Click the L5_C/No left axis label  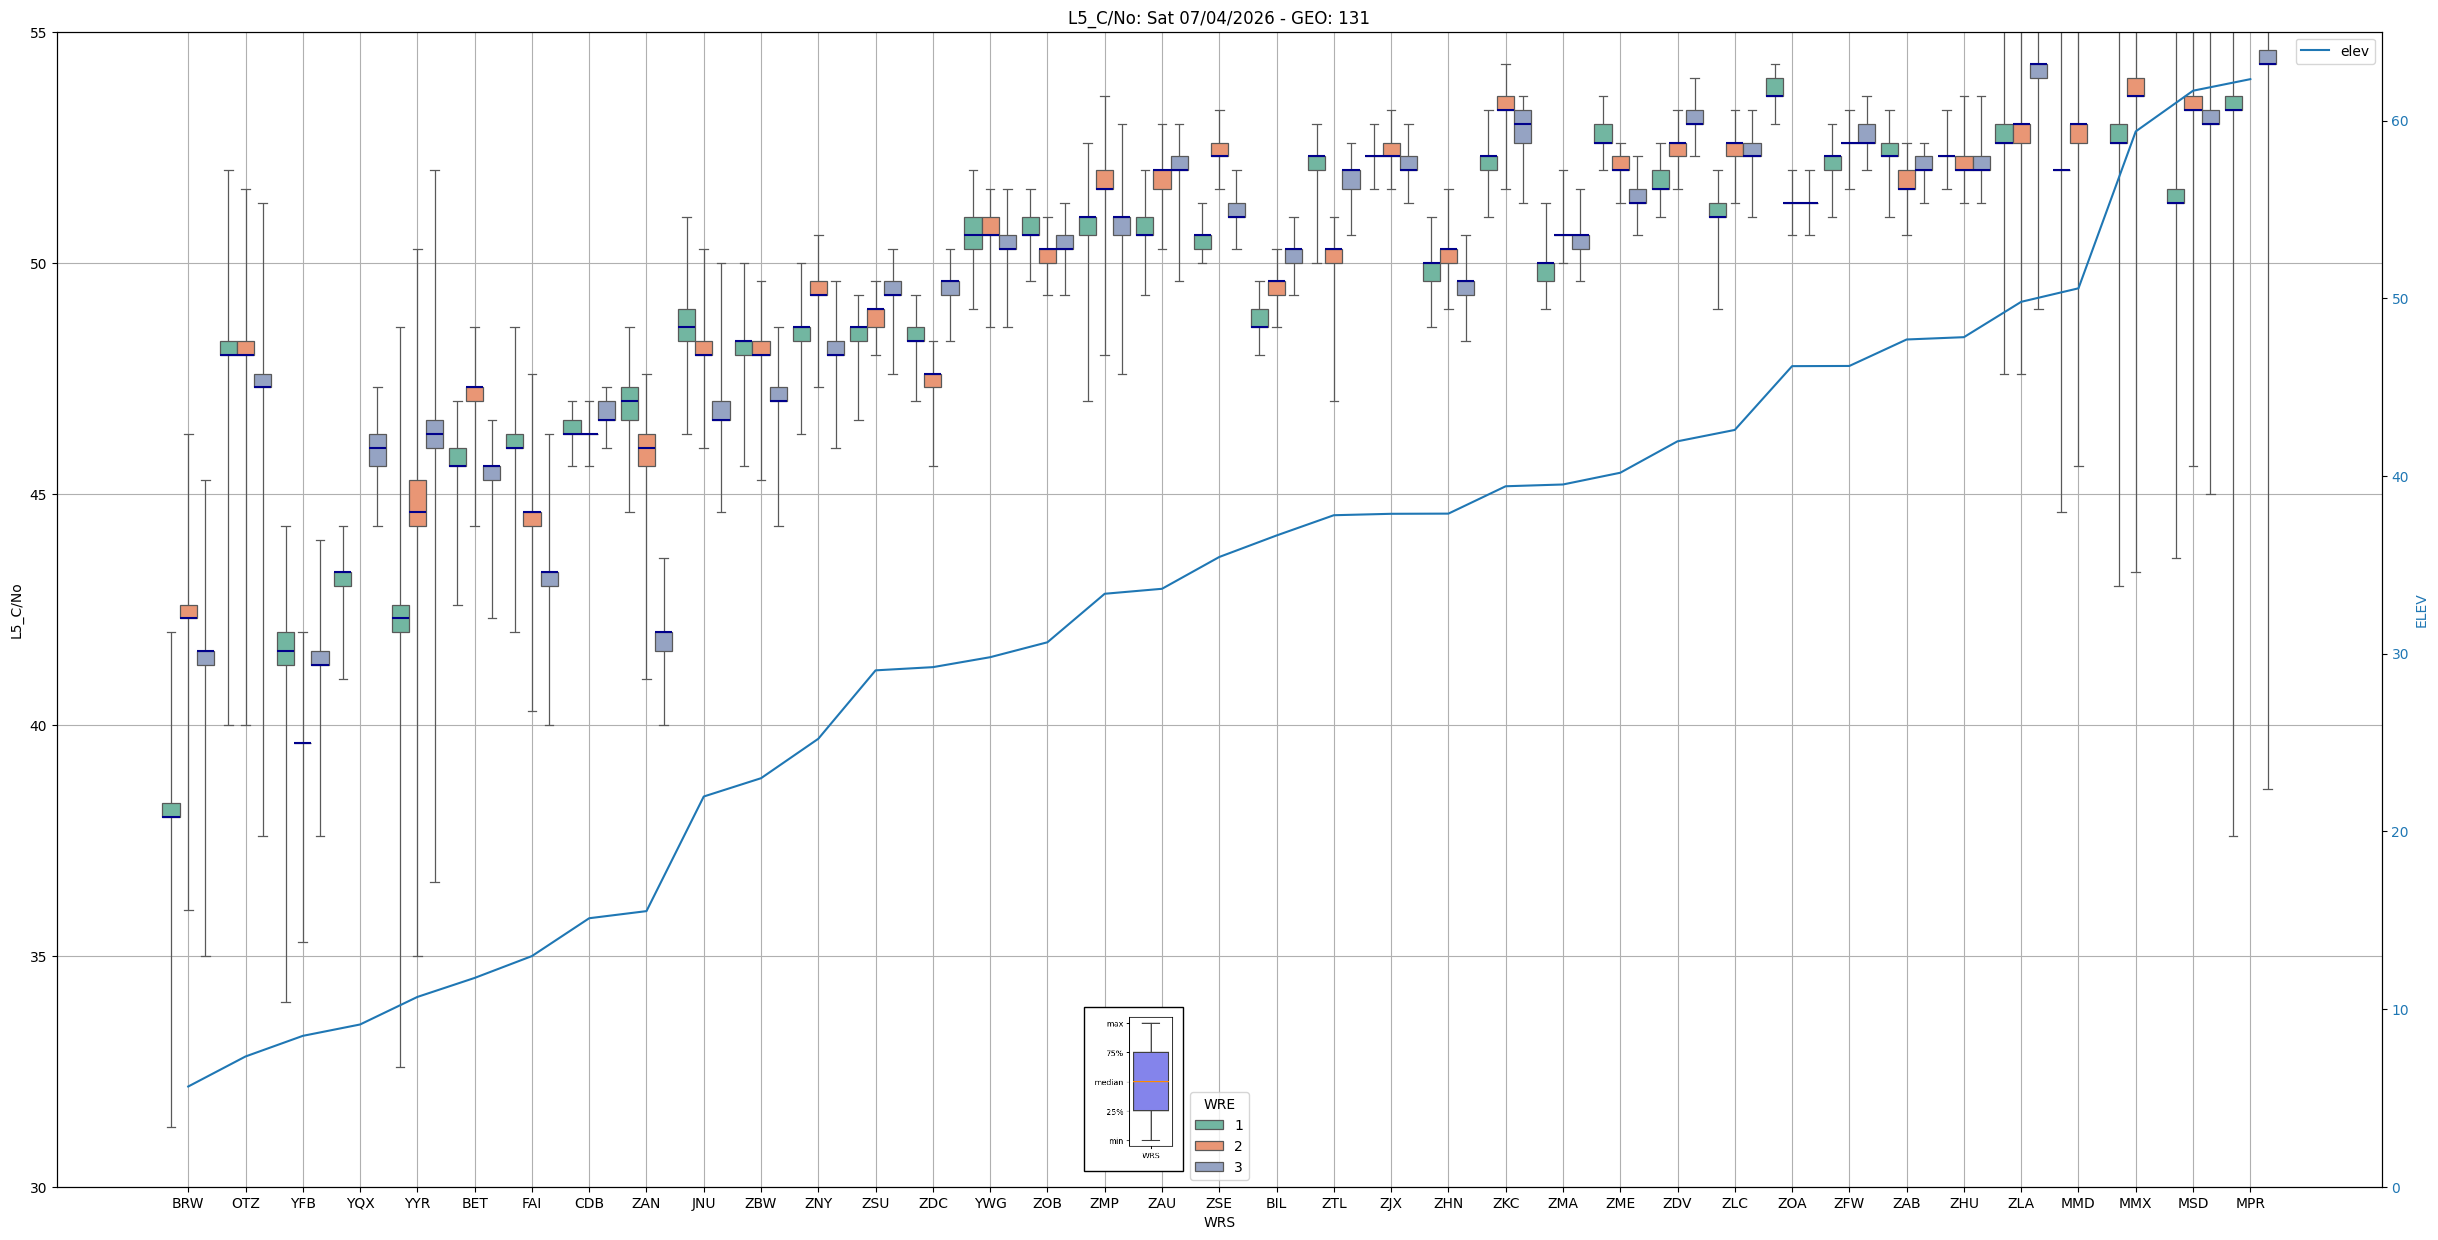(16, 611)
